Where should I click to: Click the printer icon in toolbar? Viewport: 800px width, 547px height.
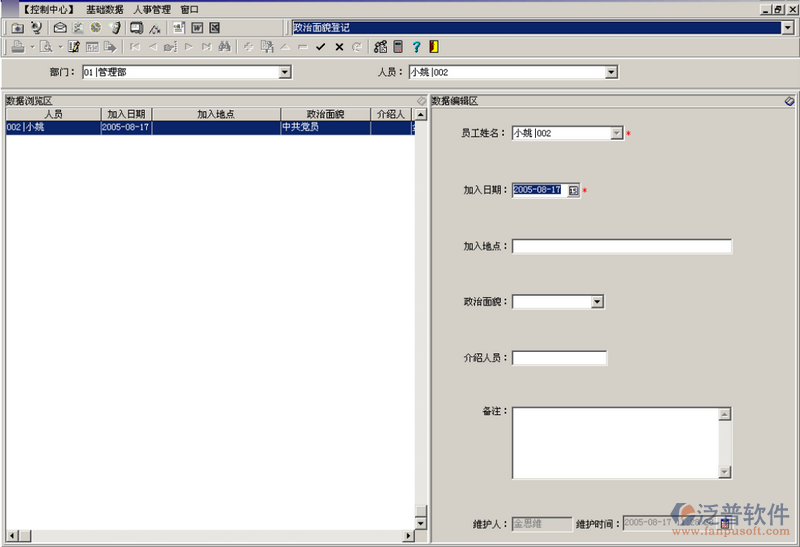18,47
